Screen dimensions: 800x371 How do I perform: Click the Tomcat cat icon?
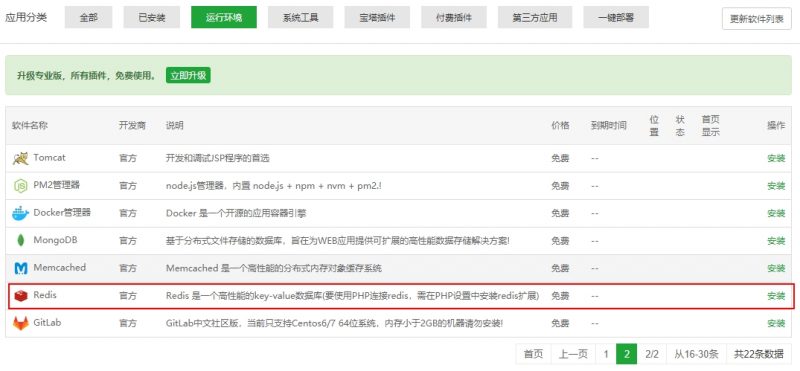click(20, 158)
